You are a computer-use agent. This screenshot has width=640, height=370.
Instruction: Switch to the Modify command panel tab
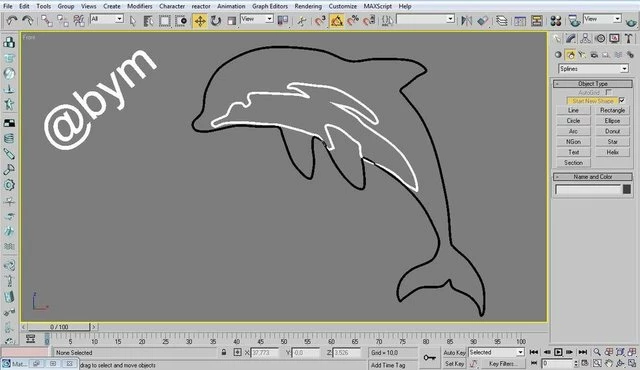point(571,39)
